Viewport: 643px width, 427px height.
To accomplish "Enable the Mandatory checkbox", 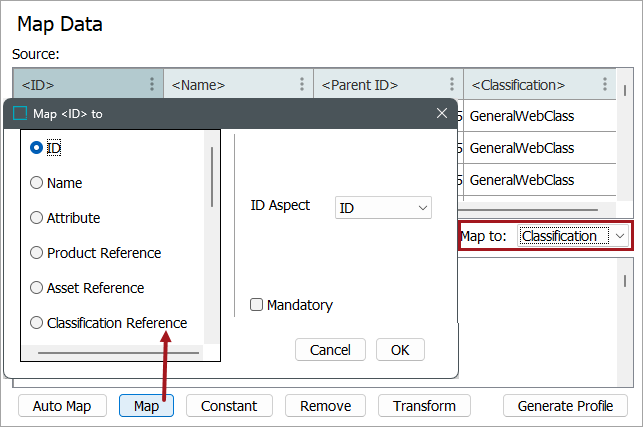I will click(257, 305).
